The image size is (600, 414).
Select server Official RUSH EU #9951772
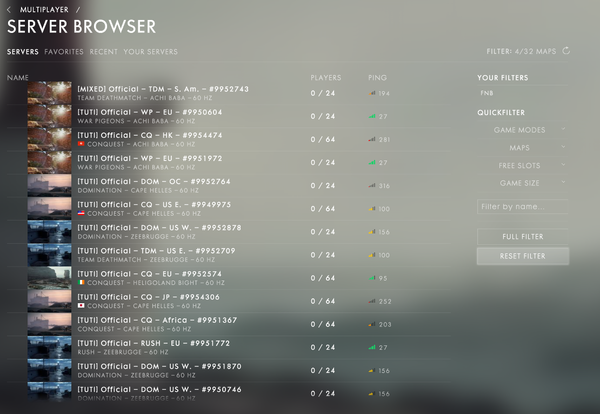[229, 347]
